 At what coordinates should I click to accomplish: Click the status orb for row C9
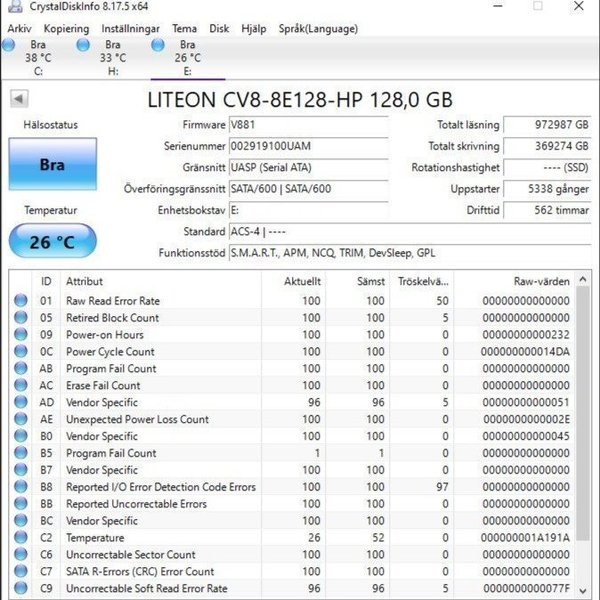coord(21,588)
